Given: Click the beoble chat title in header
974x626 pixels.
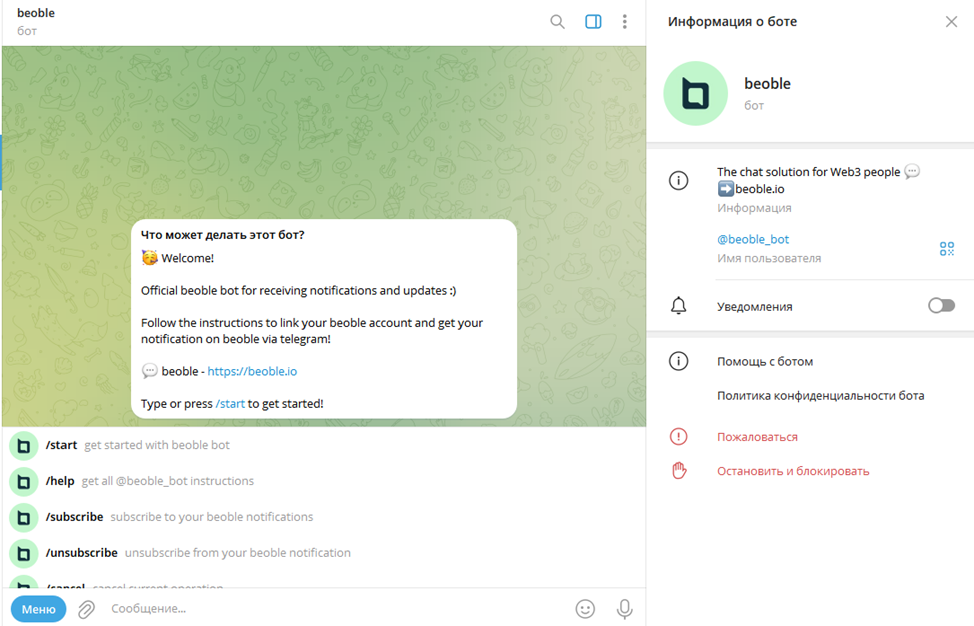Looking at the screenshot, I should [x=36, y=13].
